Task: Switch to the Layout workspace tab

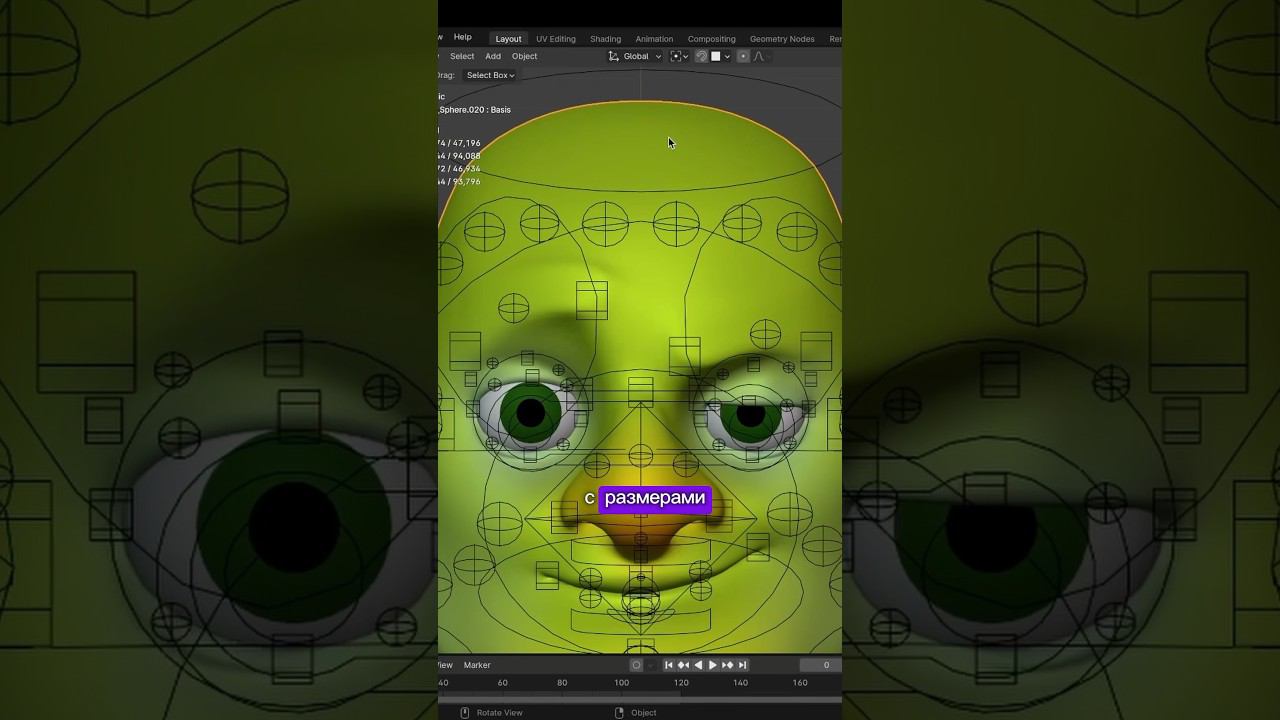Action: [x=508, y=39]
